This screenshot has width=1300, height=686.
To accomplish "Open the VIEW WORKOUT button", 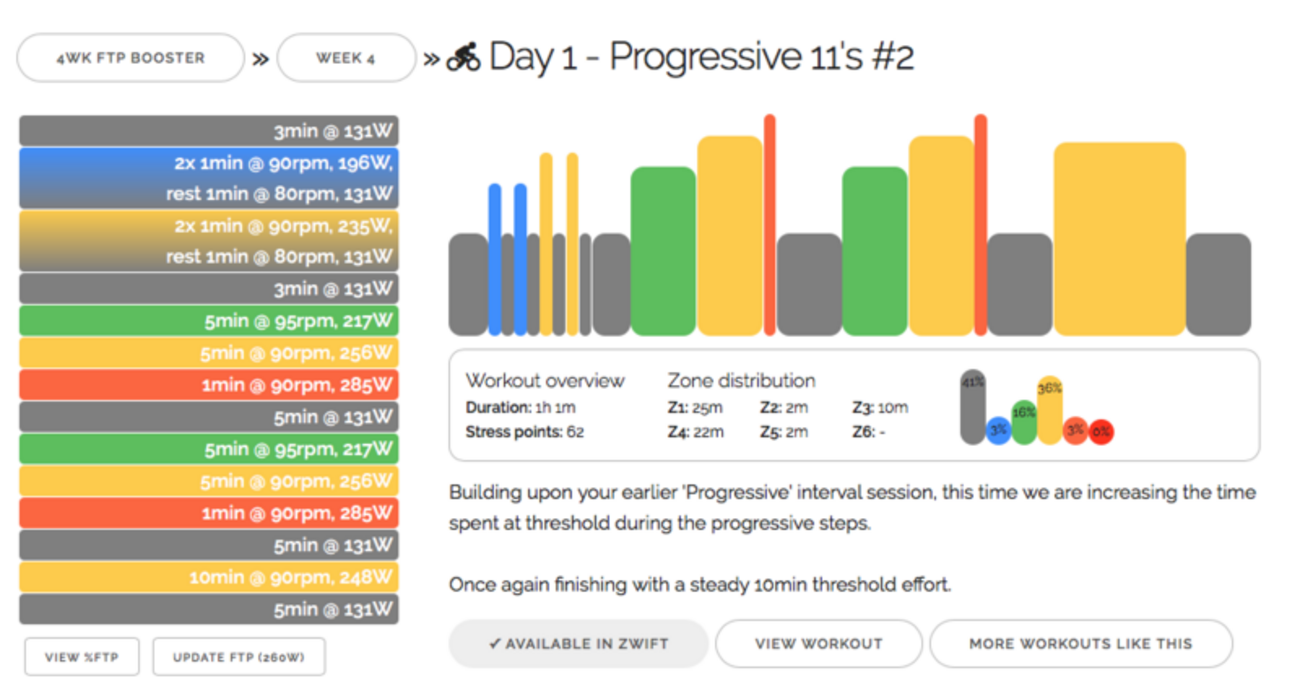I will click(818, 644).
